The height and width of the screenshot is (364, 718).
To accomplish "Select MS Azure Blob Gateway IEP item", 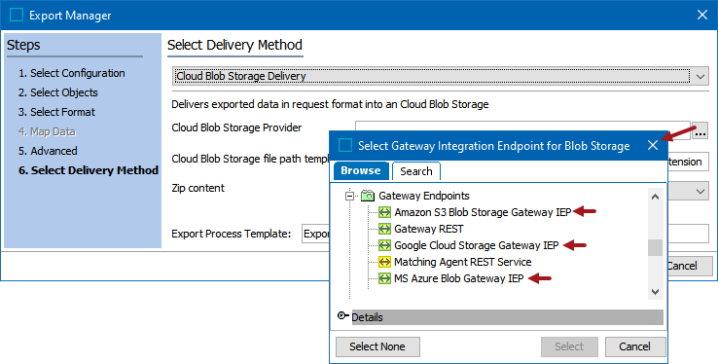I will (x=458, y=278).
